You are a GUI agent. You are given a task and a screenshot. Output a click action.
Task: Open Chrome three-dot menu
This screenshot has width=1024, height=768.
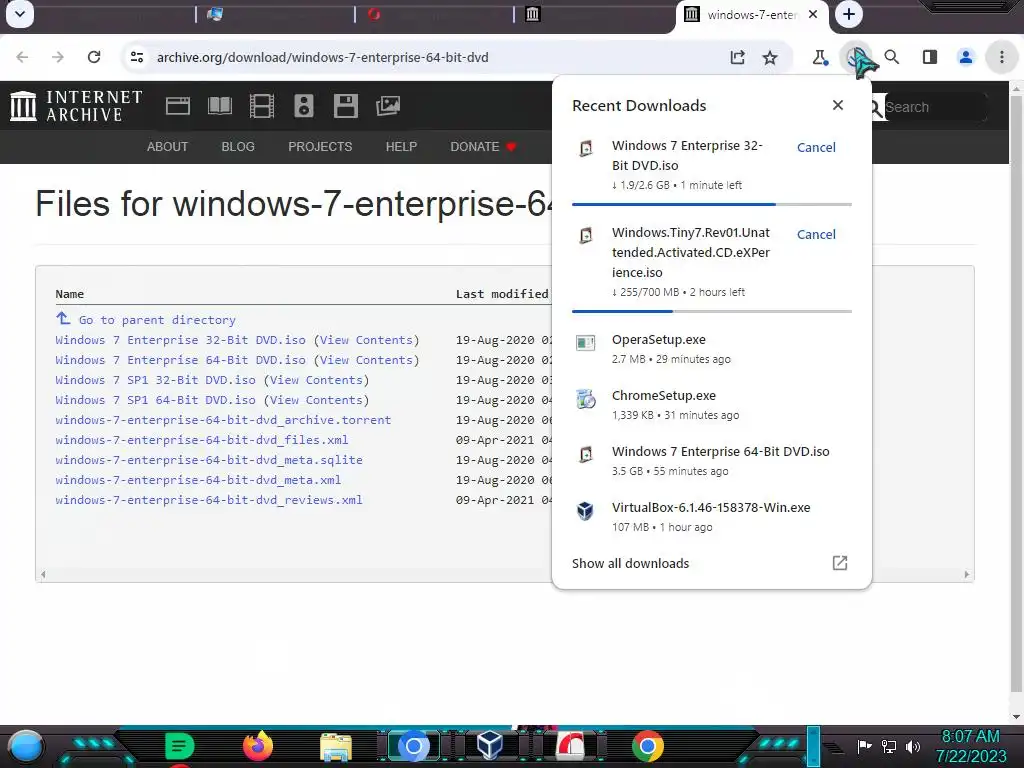click(1002, 57)
